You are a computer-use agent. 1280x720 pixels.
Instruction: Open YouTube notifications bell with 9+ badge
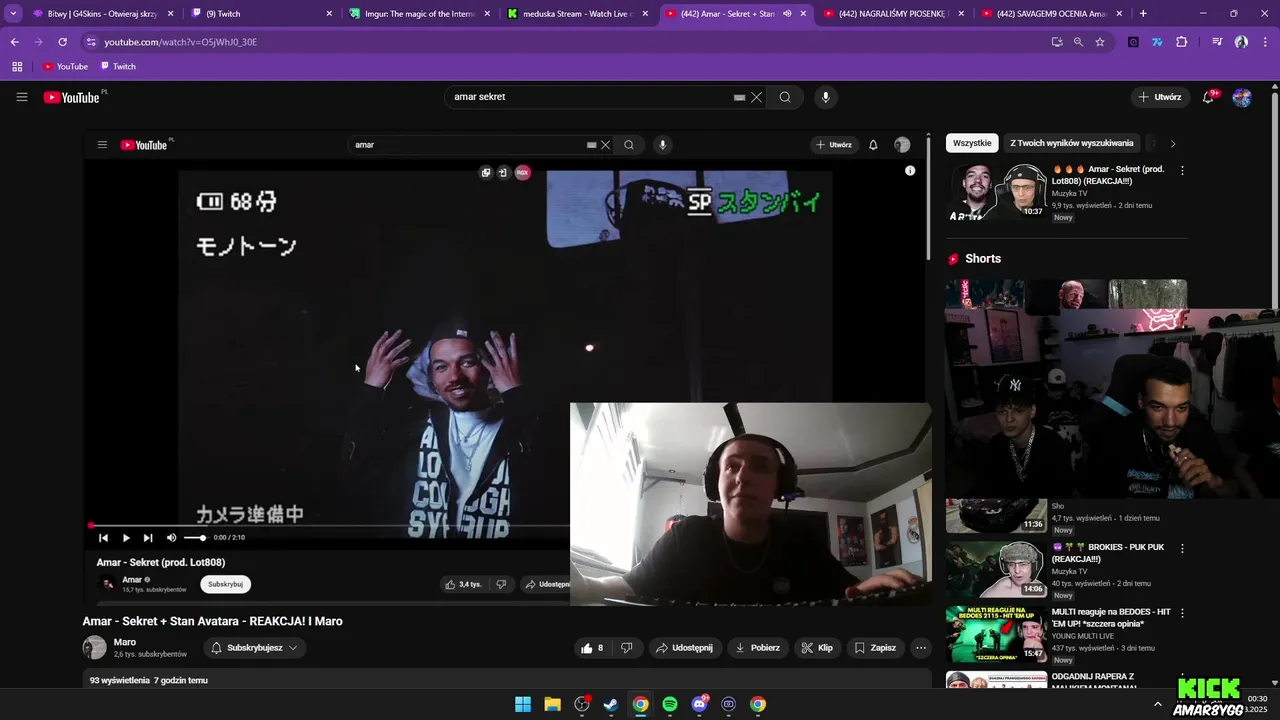click(1210, 97)
